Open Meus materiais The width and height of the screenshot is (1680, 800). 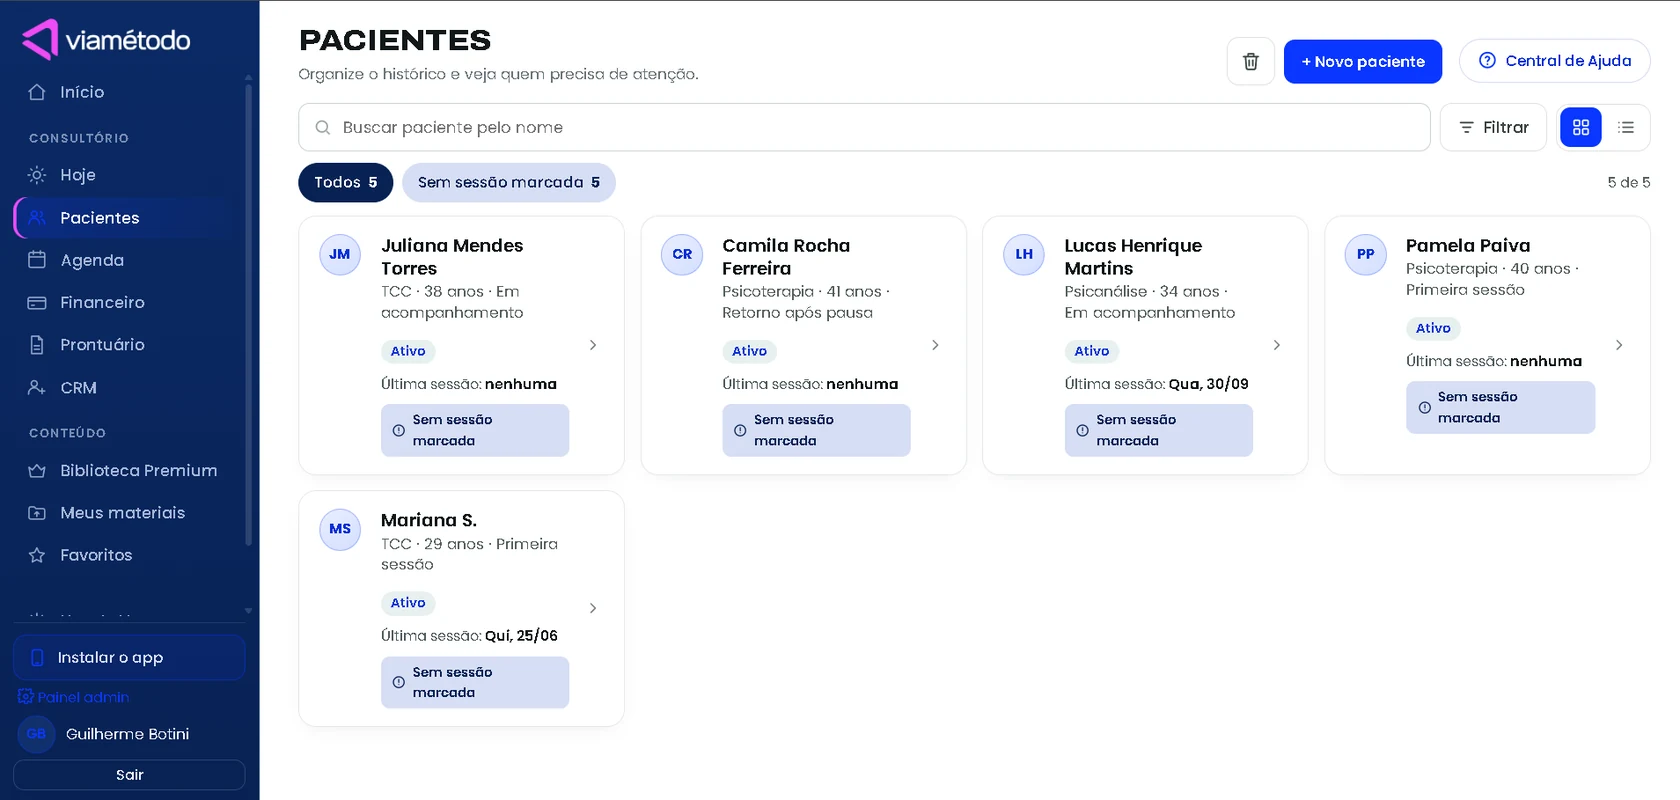(x=124, y=513)
